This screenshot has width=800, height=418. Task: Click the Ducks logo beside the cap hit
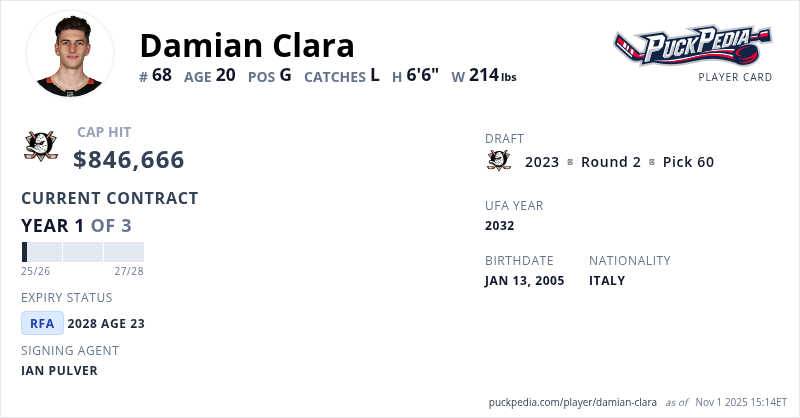[x=41, y=146]
